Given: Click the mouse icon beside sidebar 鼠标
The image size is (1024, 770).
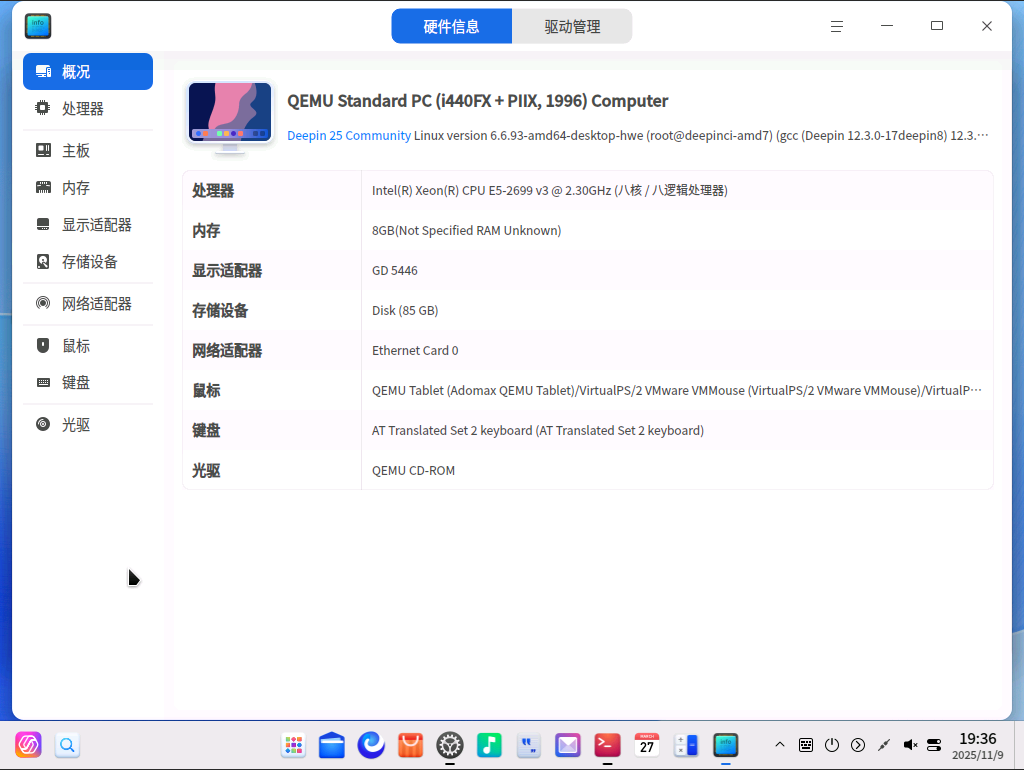Looking at the screenshot, I should [x=43, y=345].
